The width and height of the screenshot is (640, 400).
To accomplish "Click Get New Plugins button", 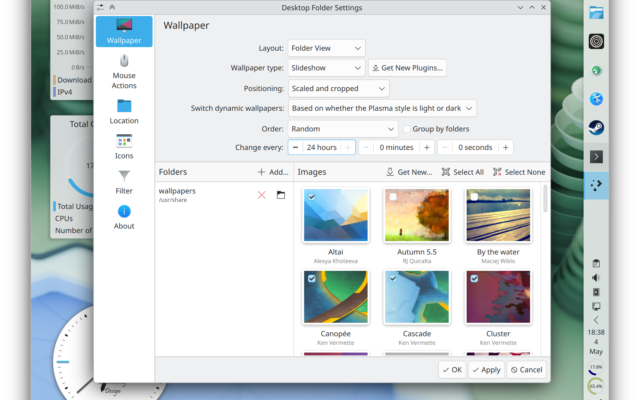I will tap(407, 68).
